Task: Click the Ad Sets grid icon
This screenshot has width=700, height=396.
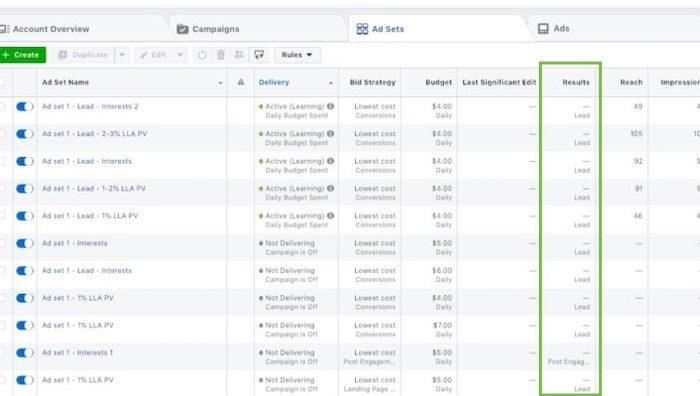Action: [x=362, y=29]
